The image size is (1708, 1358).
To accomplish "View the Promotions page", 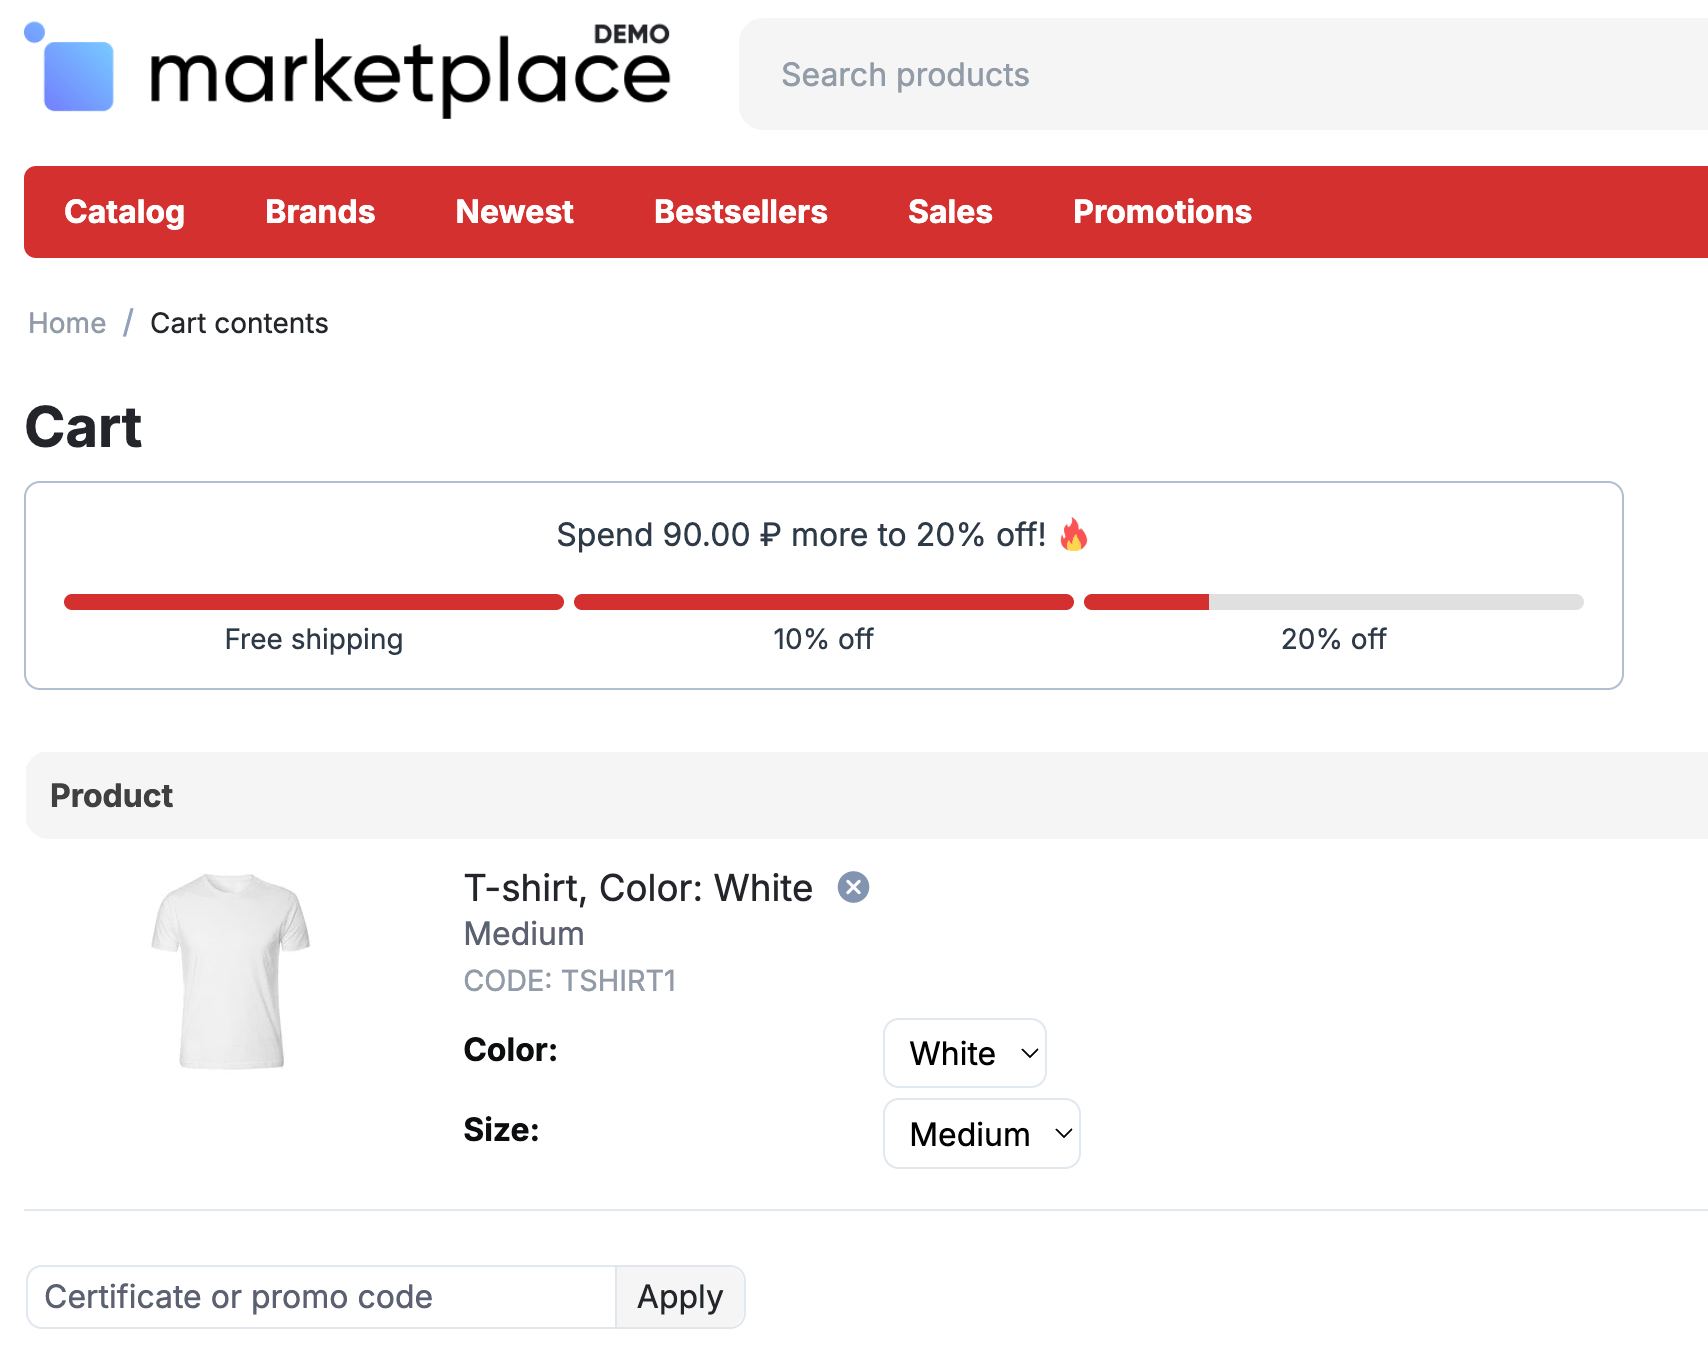I will tap(1161, 212).
